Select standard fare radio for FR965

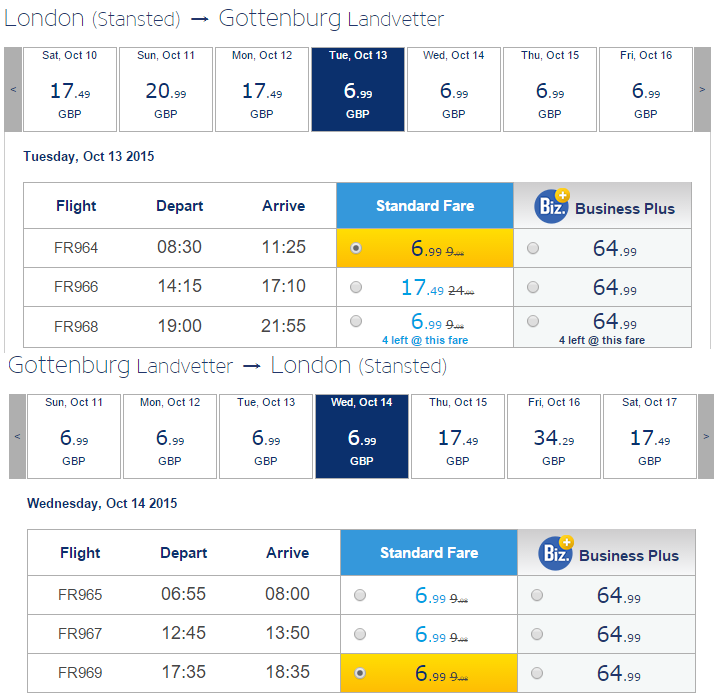click(360, 595)
